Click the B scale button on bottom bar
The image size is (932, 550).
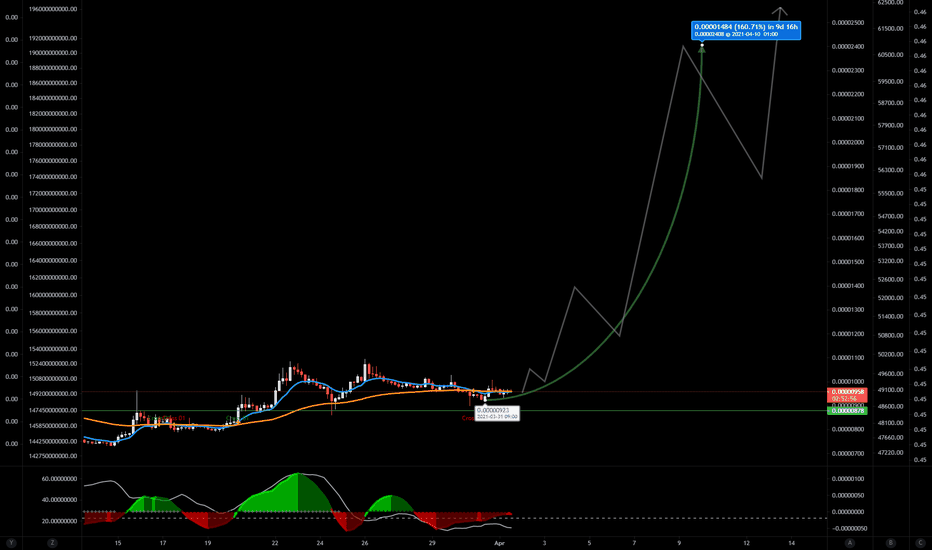[890, 542]
